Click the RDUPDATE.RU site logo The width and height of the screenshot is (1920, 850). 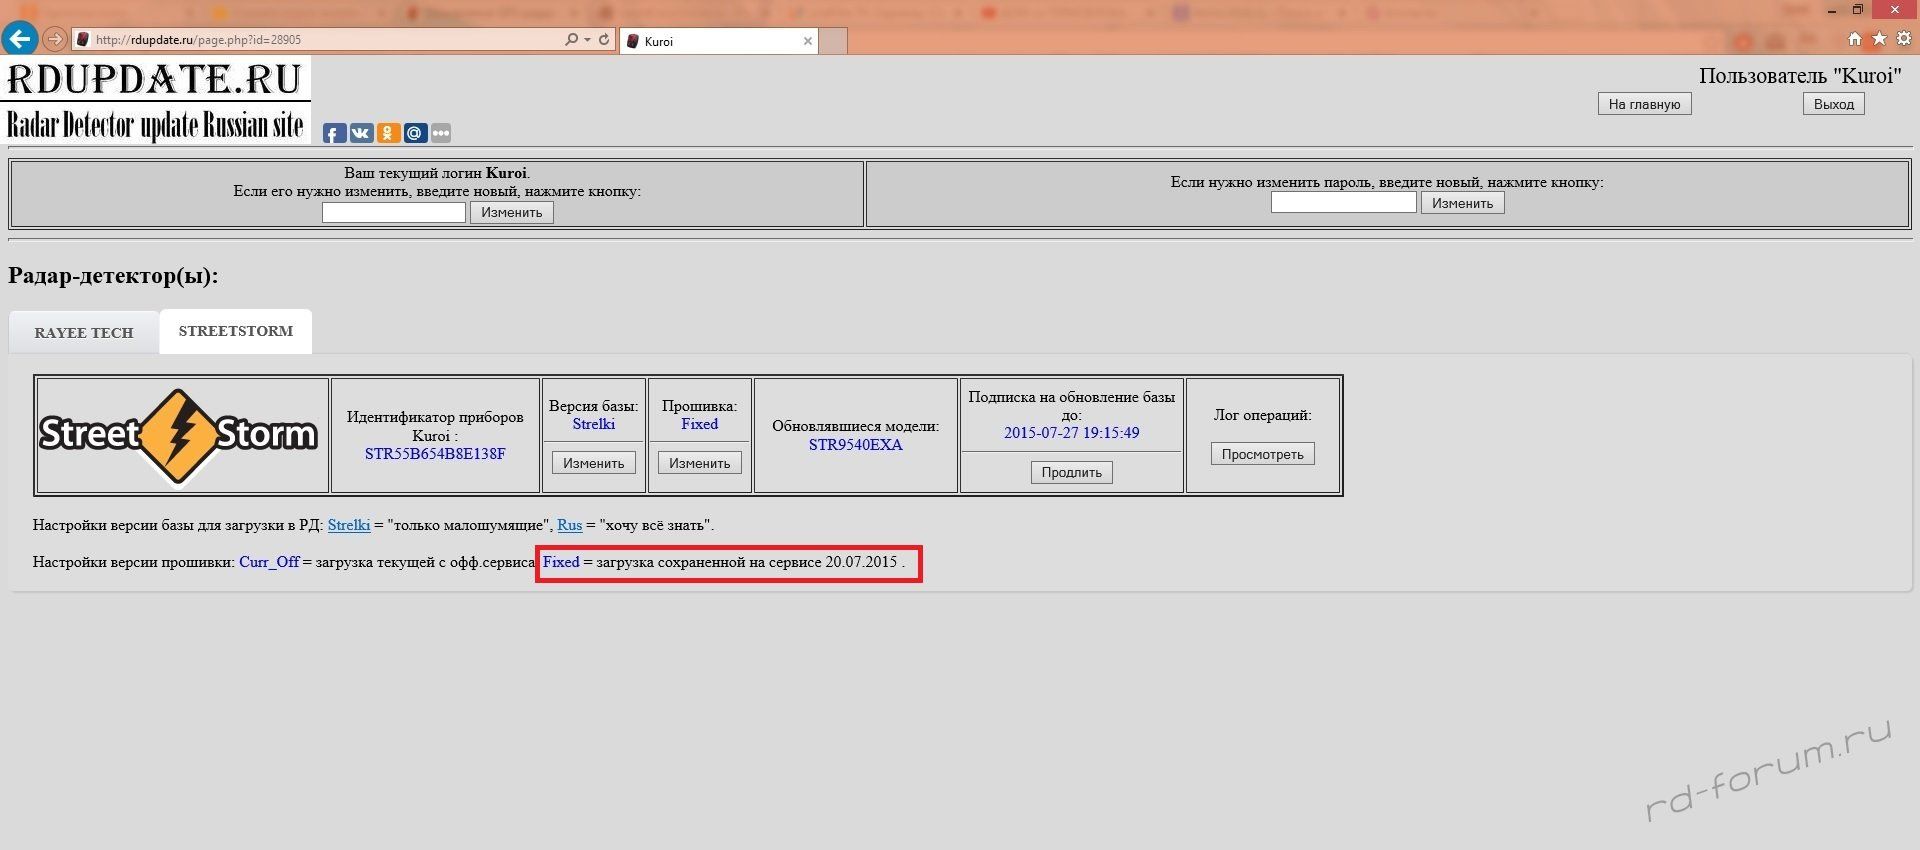pos(156,99)
